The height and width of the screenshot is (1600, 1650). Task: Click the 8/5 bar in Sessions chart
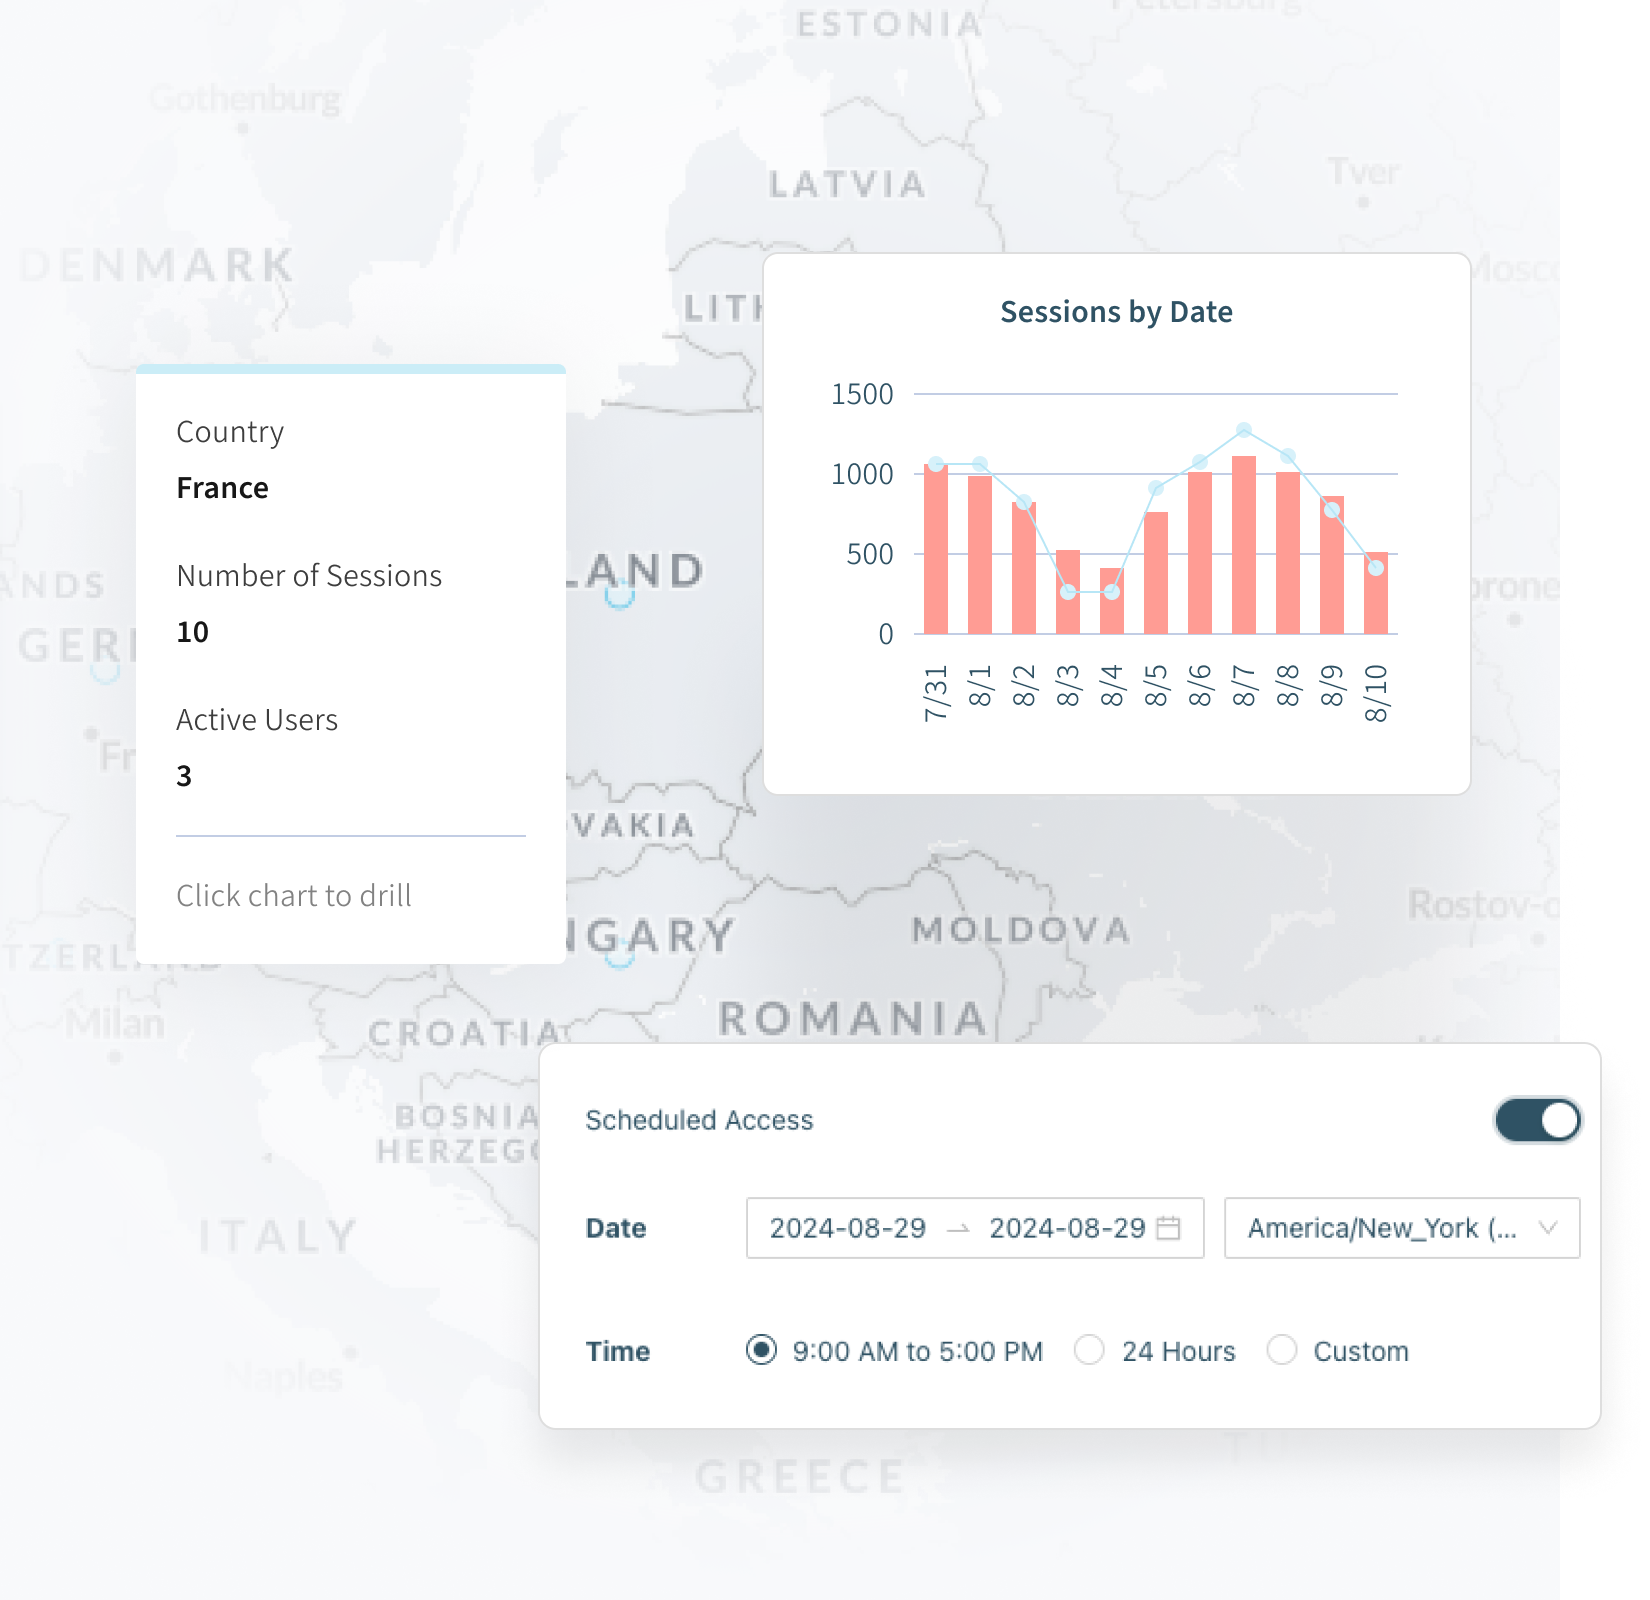point(1156,573)
